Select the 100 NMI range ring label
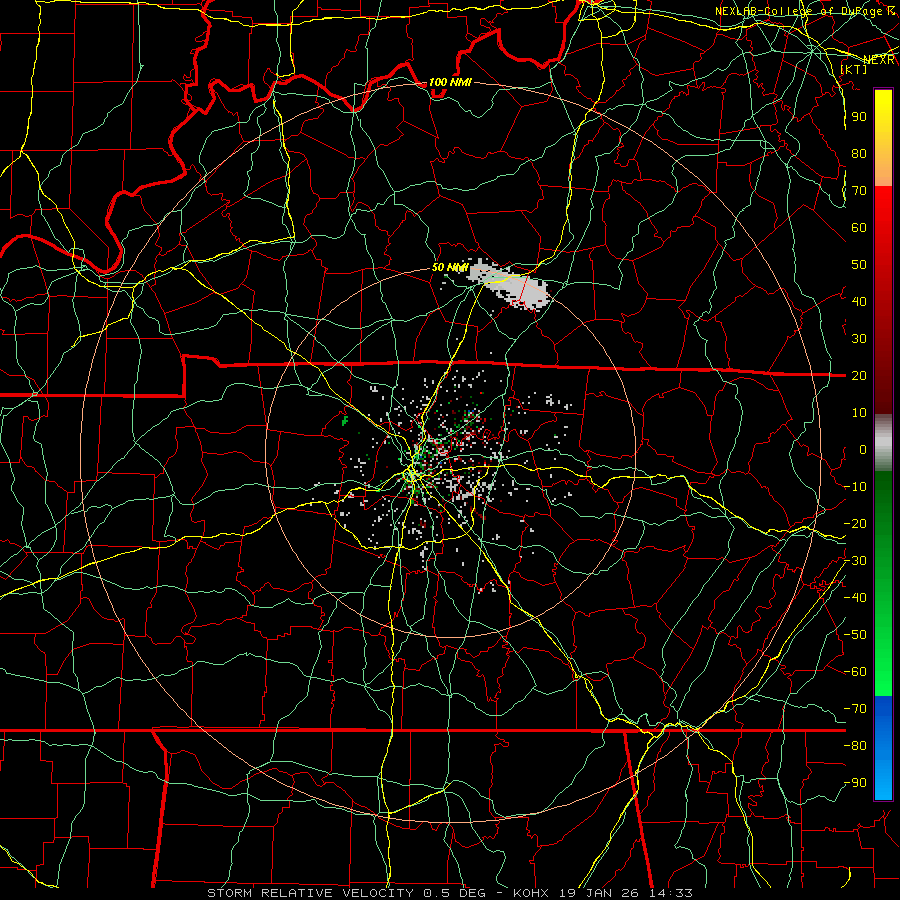 click(450, 82)
